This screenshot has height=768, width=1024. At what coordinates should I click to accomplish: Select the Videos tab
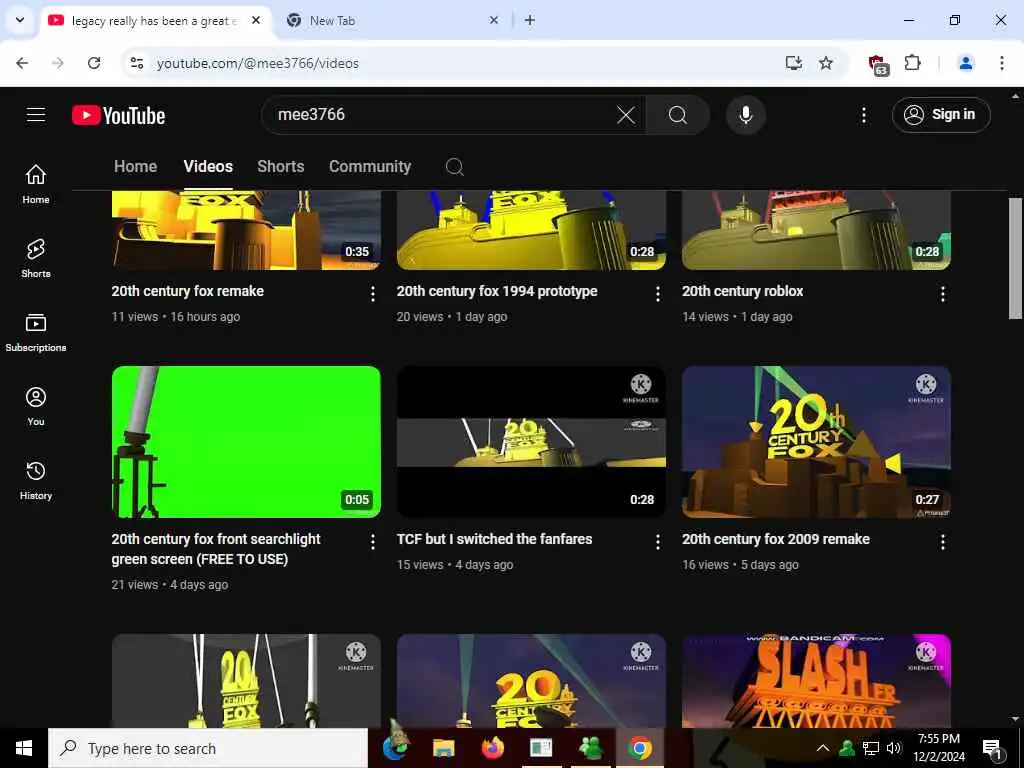pyautogui.click(x=208, y=167)
